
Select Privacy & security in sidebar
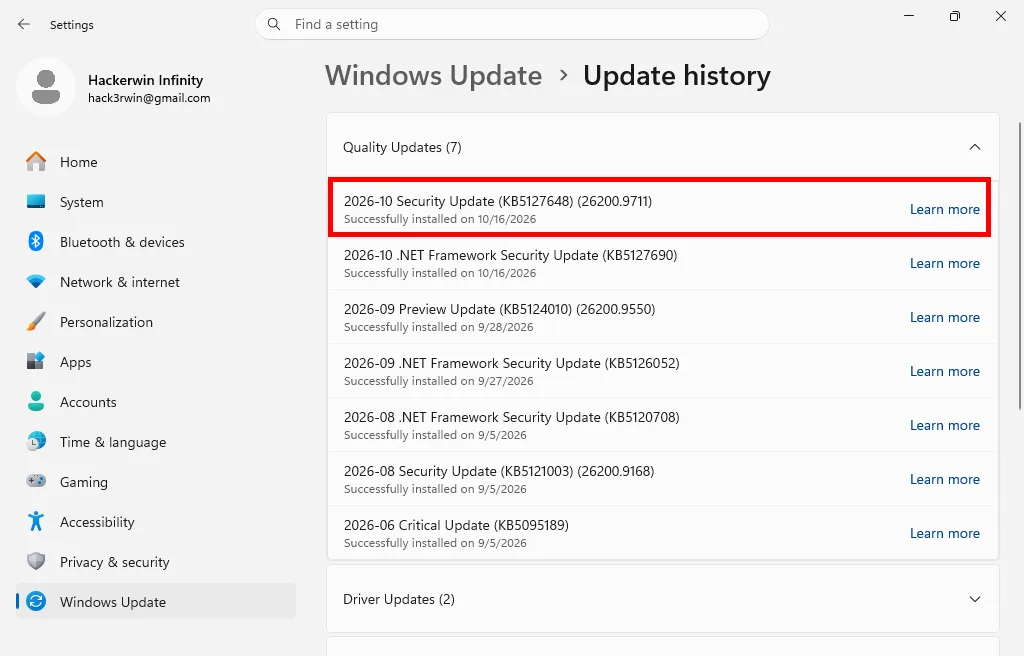tap(155, 562)
